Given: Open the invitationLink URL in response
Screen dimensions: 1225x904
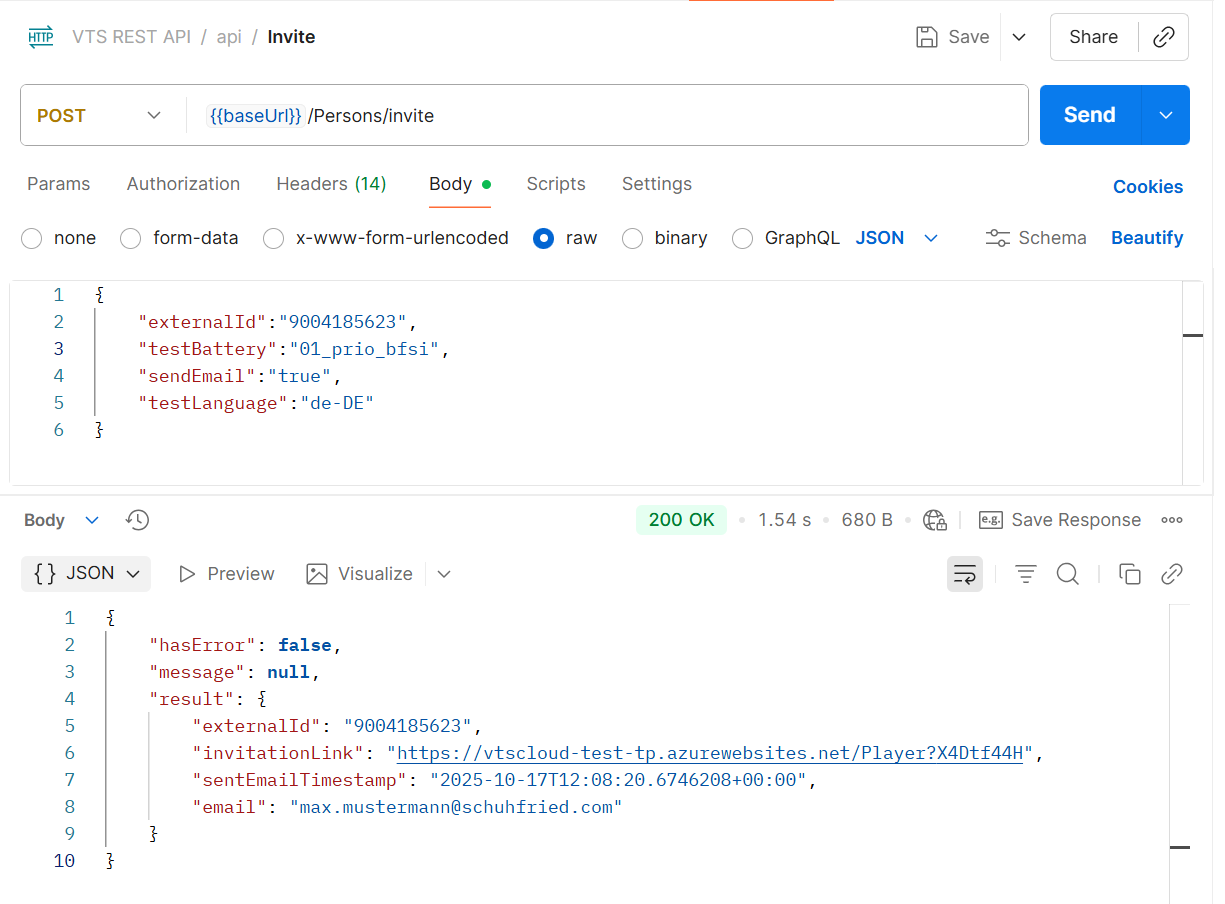Looking at the screenshot, I should [x=710, y=753].
